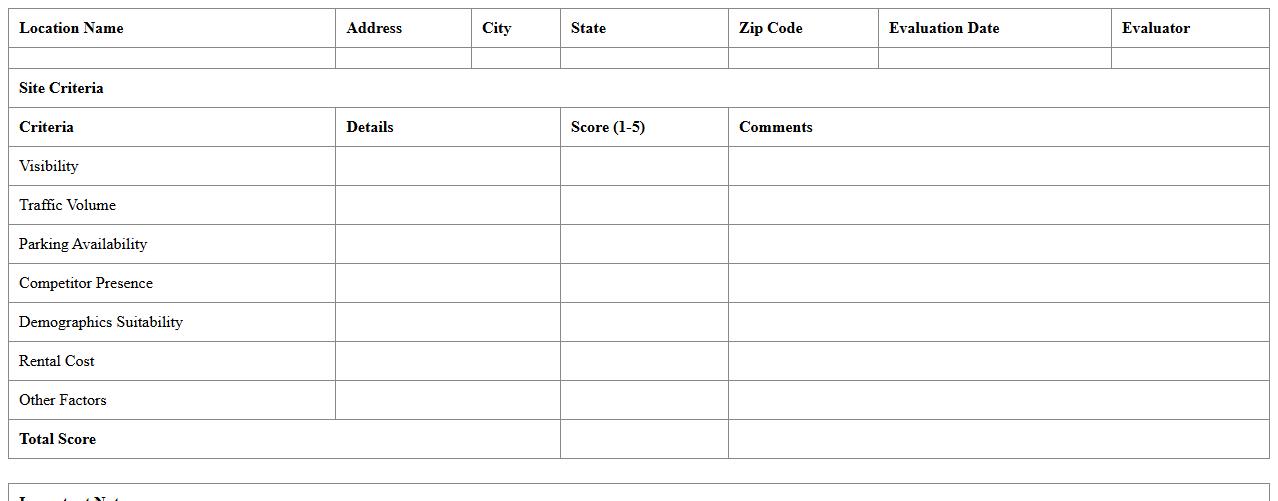Select the Other Factors score cell
Image resolution: width=1278 pixels, height=501 pixels.
coord(644,400)
